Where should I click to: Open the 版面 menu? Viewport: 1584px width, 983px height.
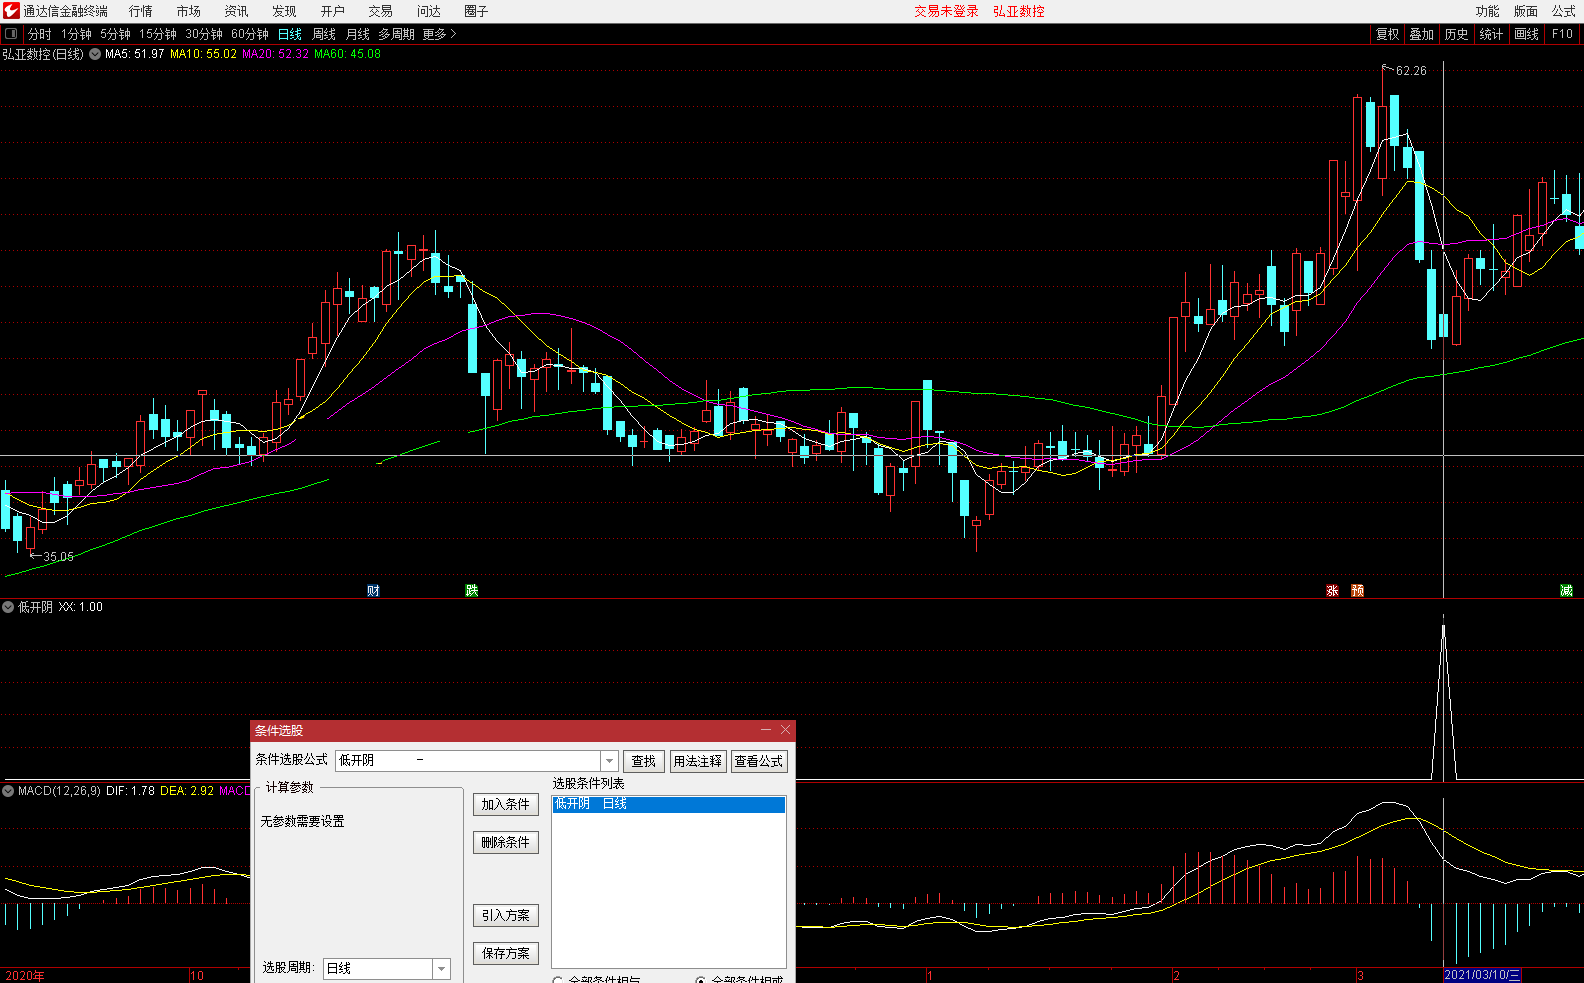pyautogui.click(x=1526, y=11)
